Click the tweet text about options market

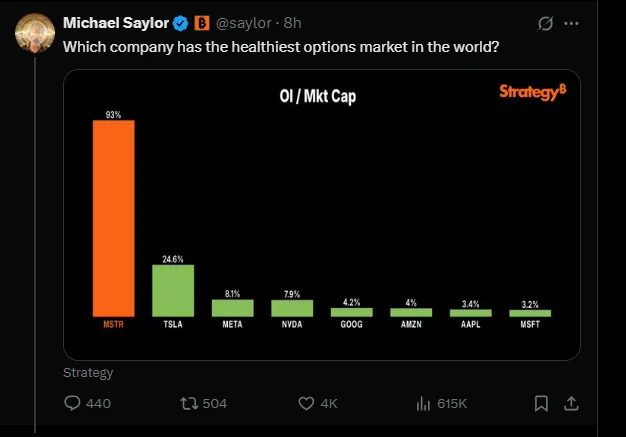[x=281, y=46]
